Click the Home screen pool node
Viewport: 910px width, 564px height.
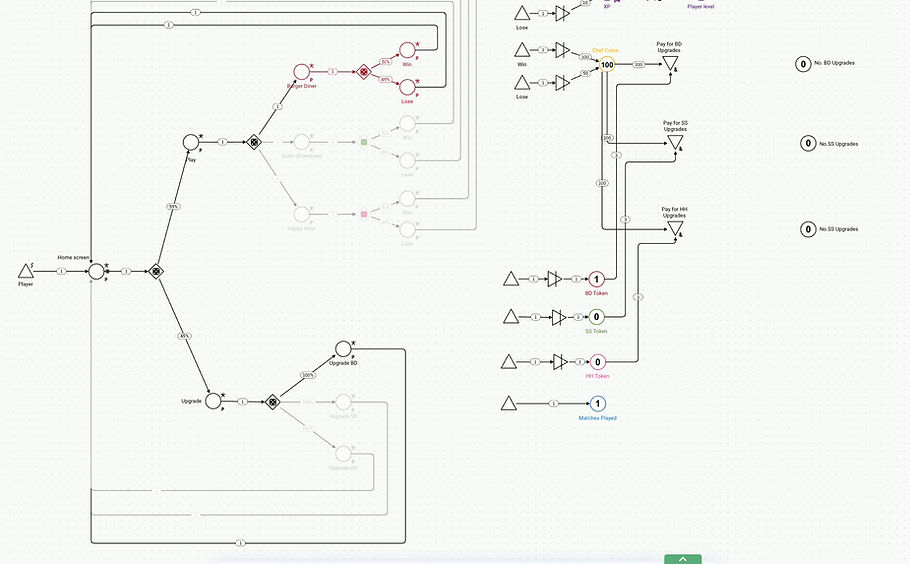[x=96, y=271]
